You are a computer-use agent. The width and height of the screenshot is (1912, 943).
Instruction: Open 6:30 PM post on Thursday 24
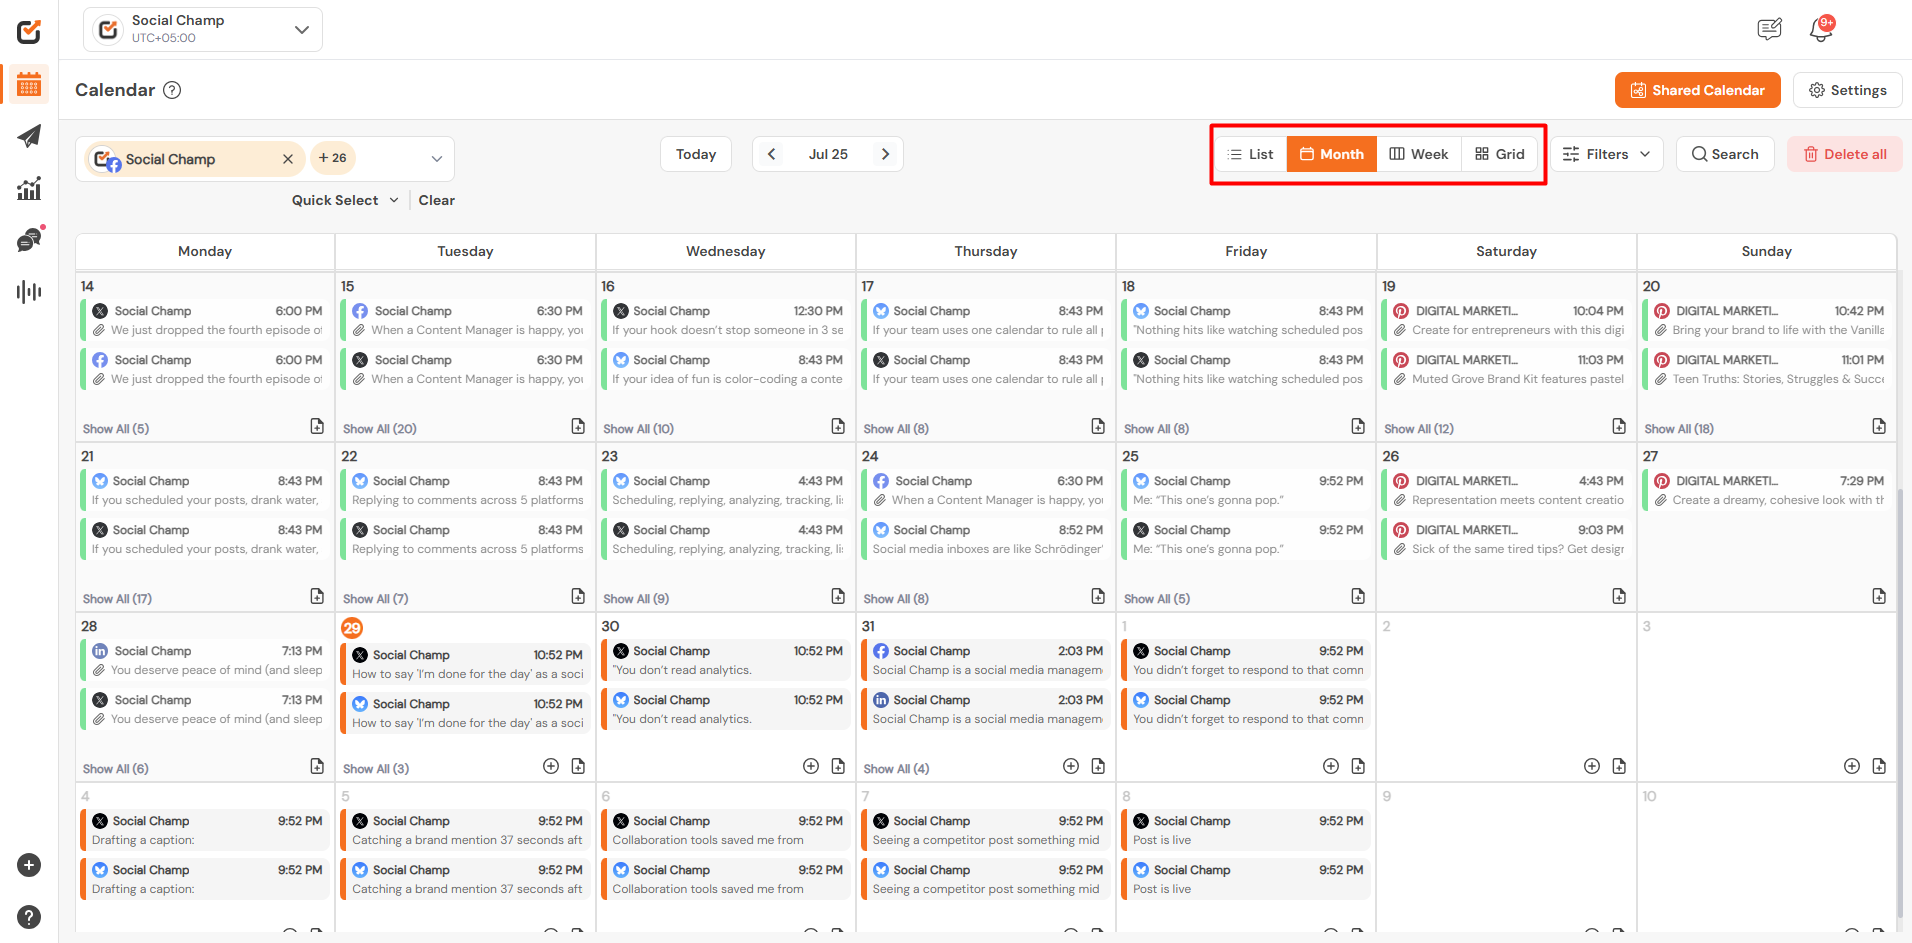click(986, 490)
